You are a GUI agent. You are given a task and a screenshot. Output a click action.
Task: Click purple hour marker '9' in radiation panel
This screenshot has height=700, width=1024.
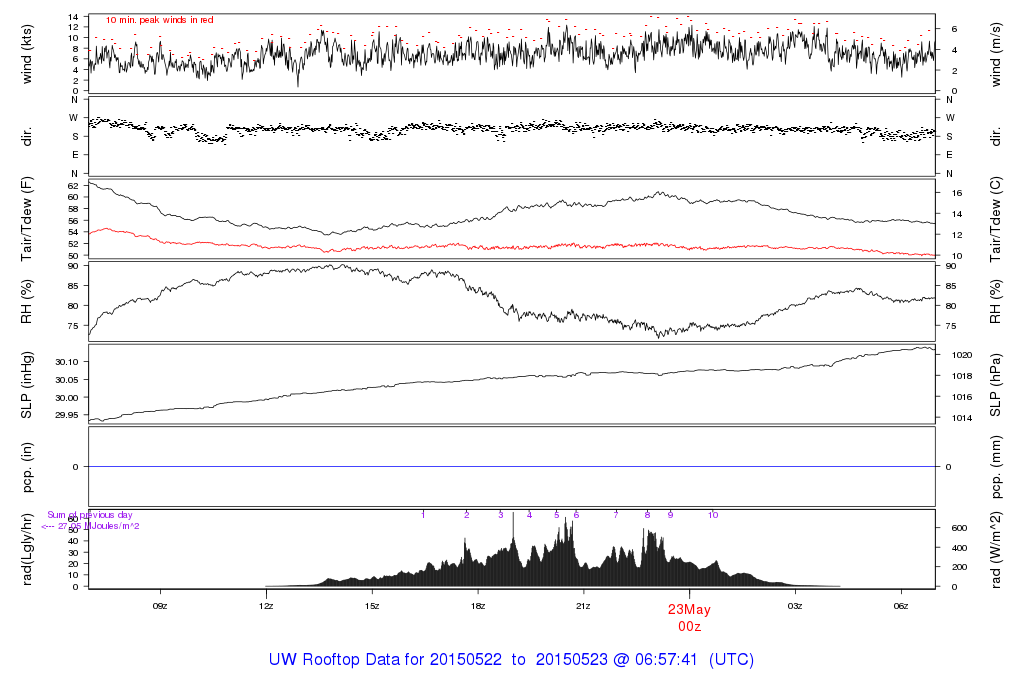click(x=671, y=515)
